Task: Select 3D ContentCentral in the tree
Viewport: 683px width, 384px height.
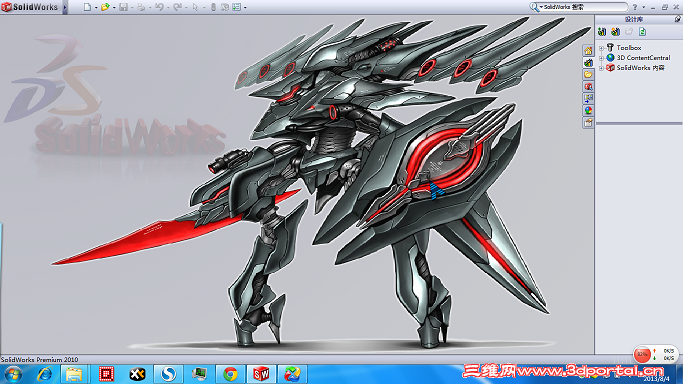Action: click(643, 57)
